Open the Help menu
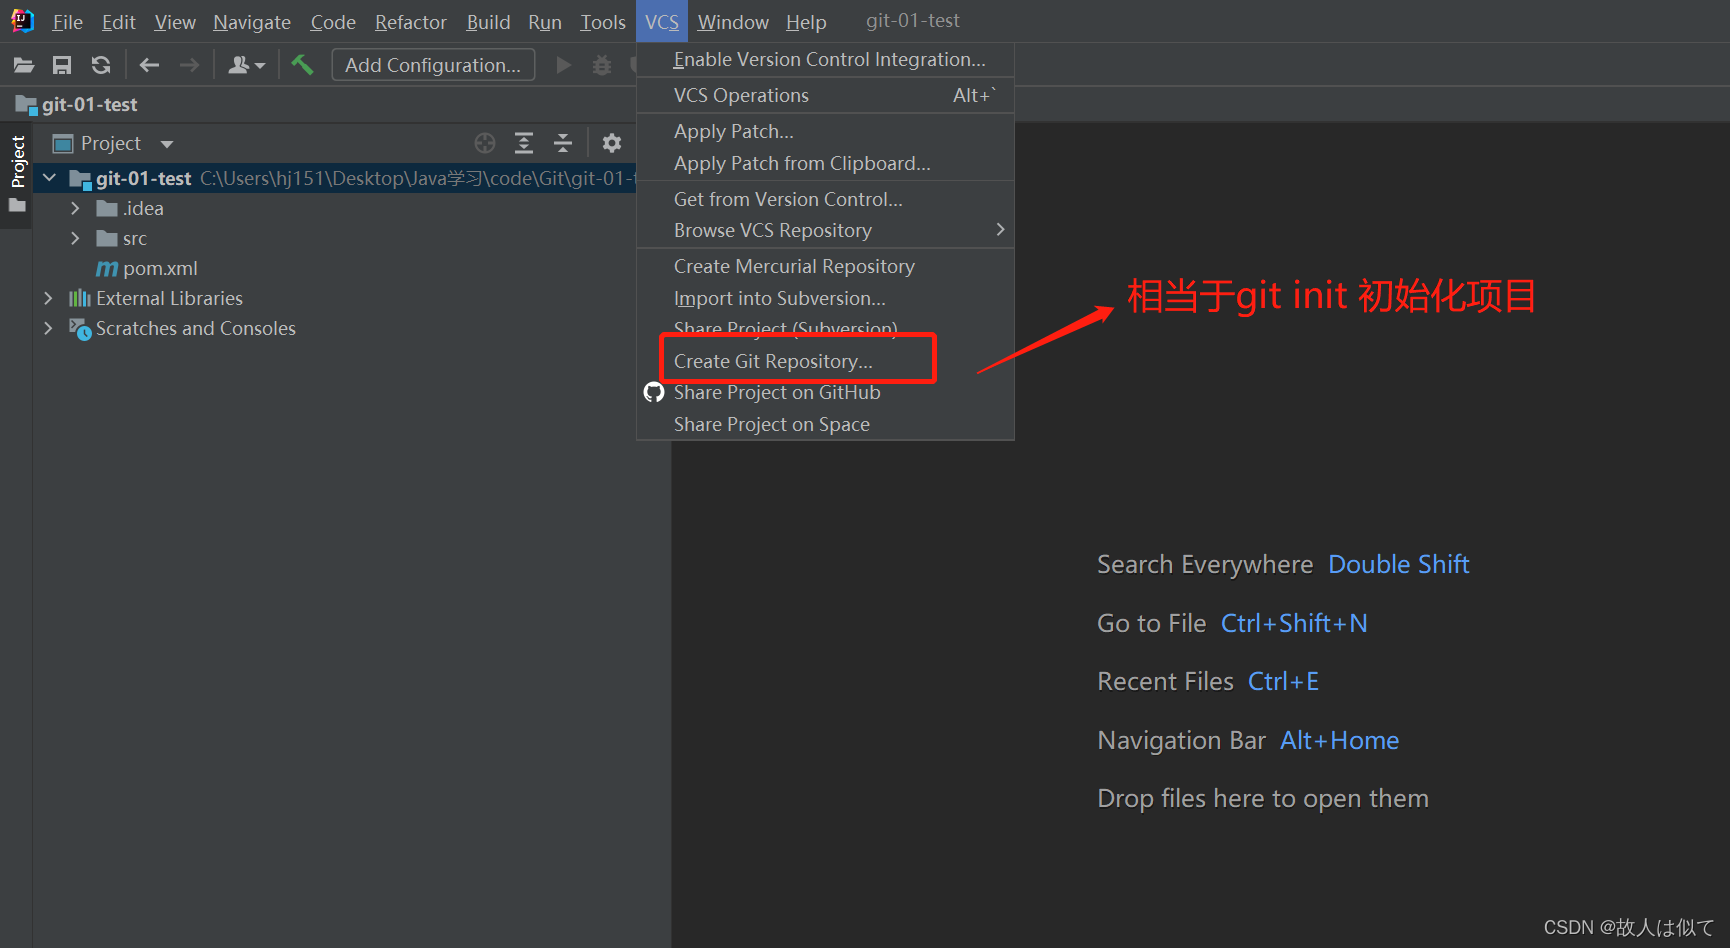Screen dimensions: 1730x948 tap(806, 22)
